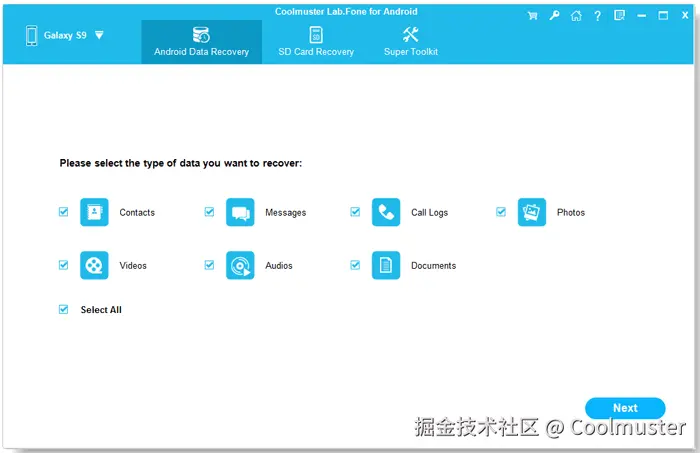This screenshot has width=700, height=453.
Task: Maximize the Coolmuster window
Action: coord(663,16)
